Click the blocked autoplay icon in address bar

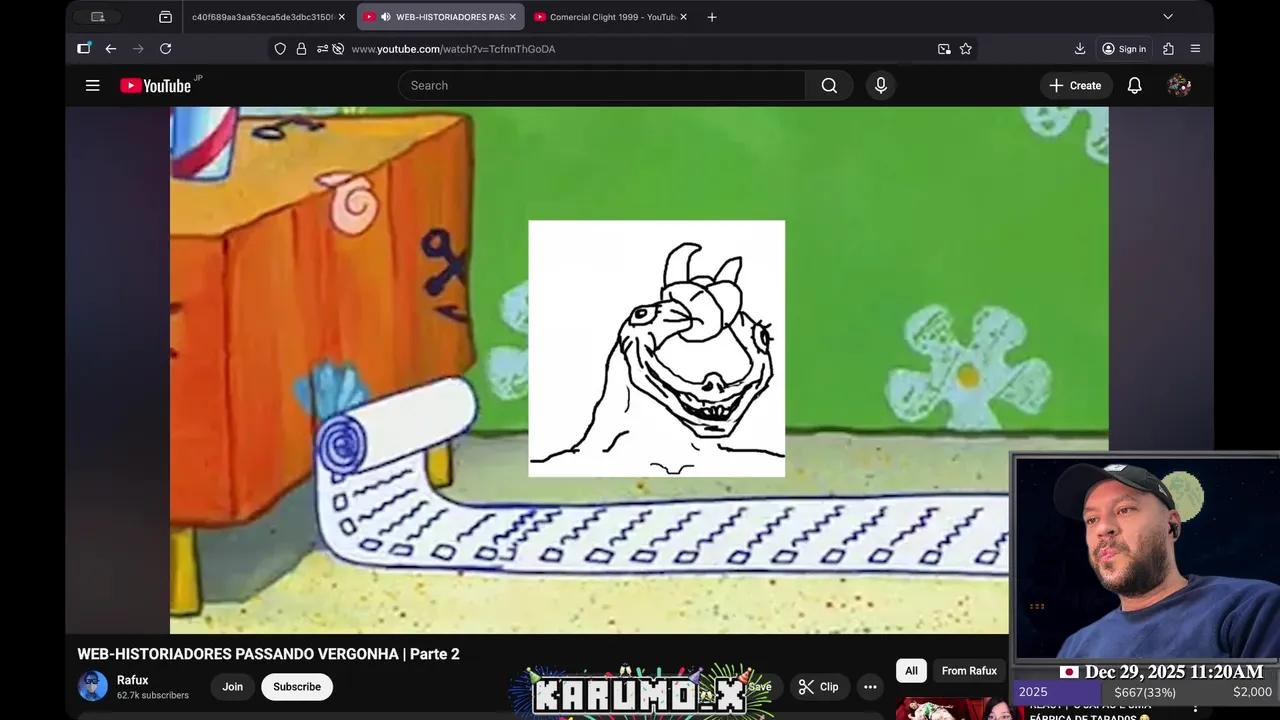coord(338,49)
